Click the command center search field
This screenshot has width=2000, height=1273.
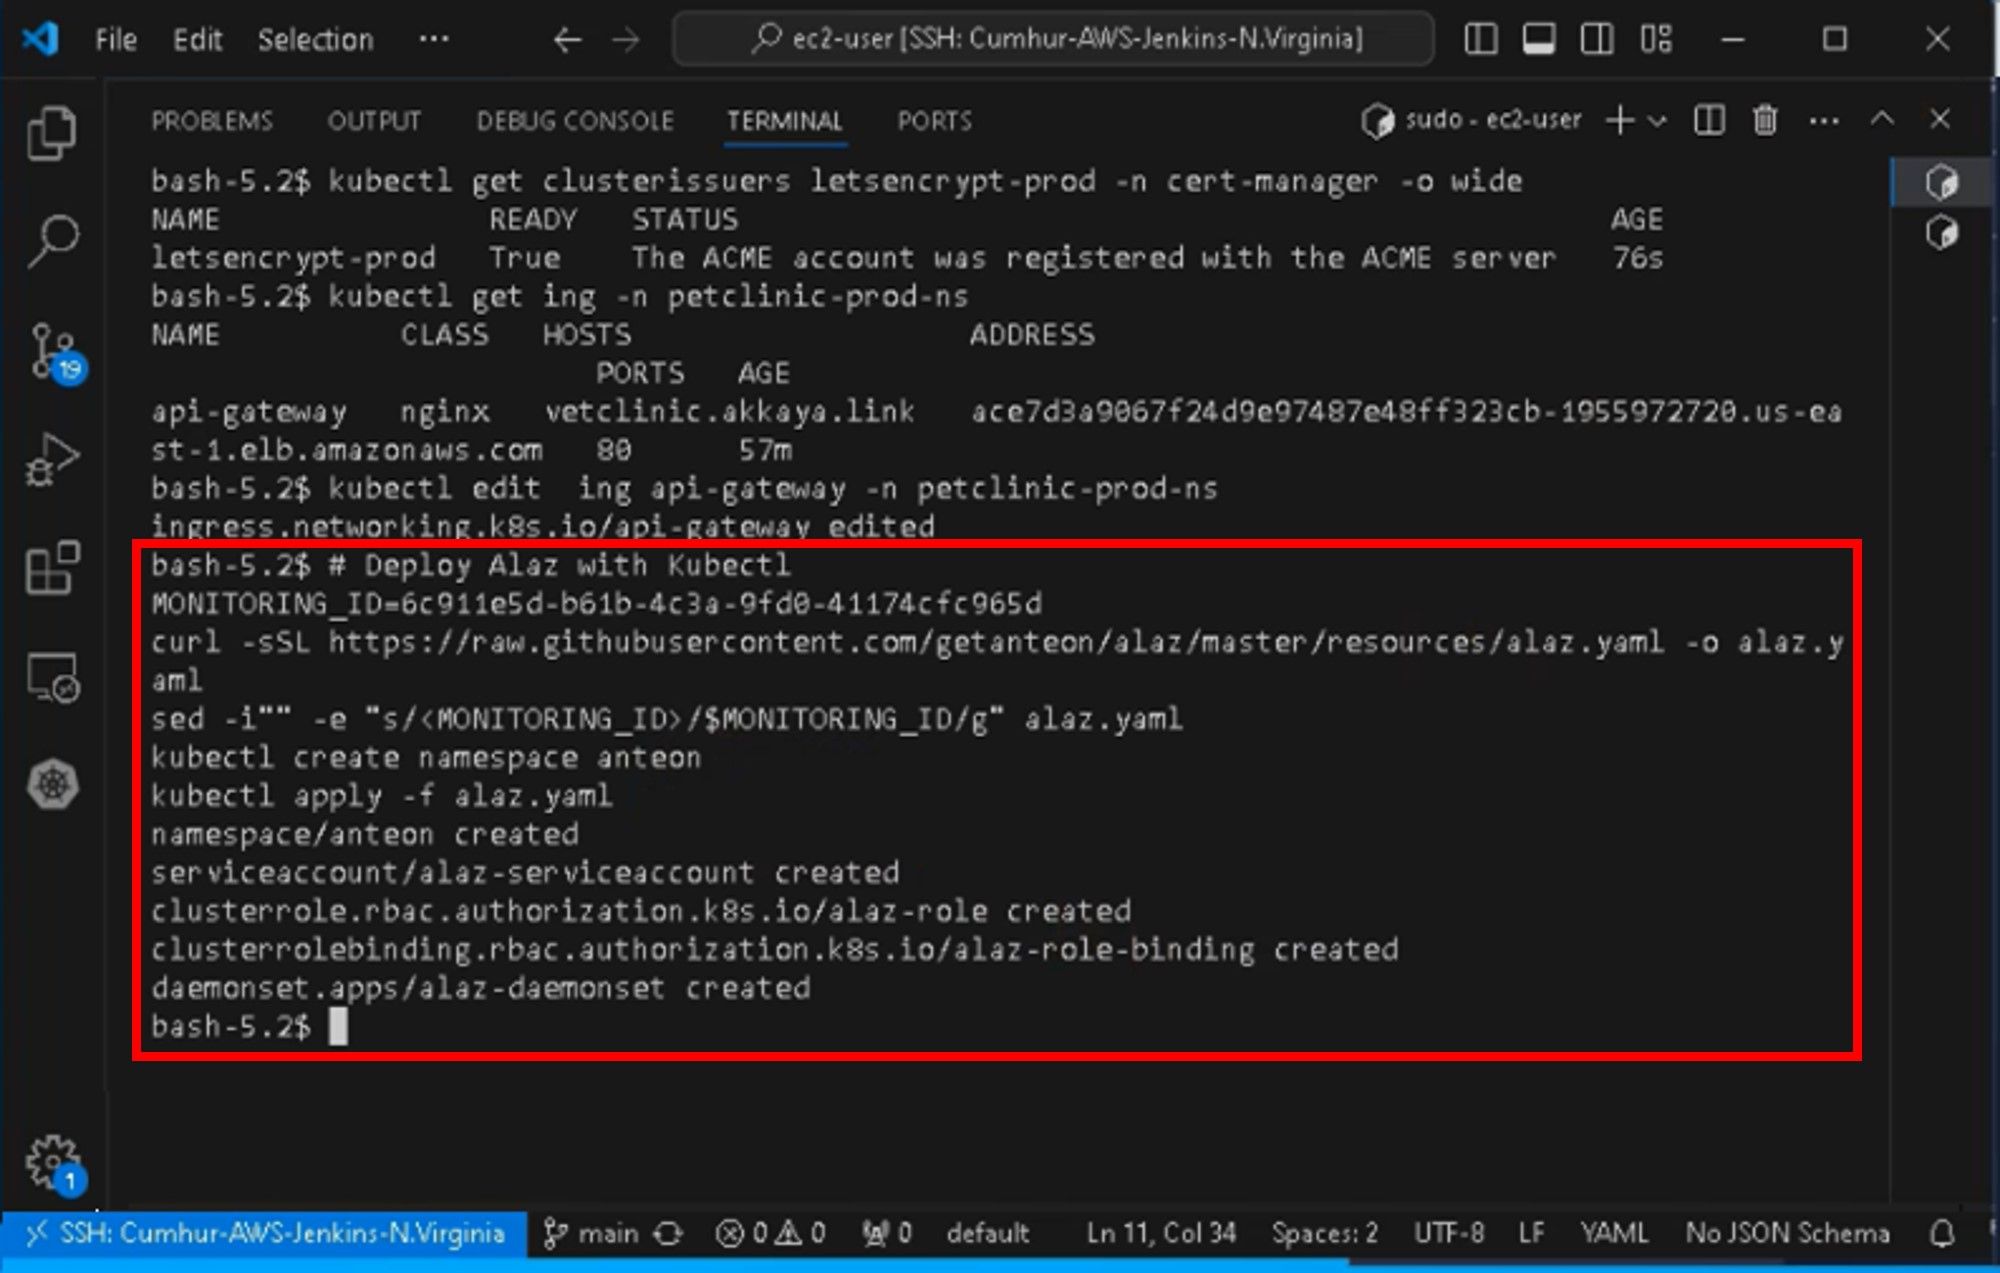click(x=1054, y=39)
